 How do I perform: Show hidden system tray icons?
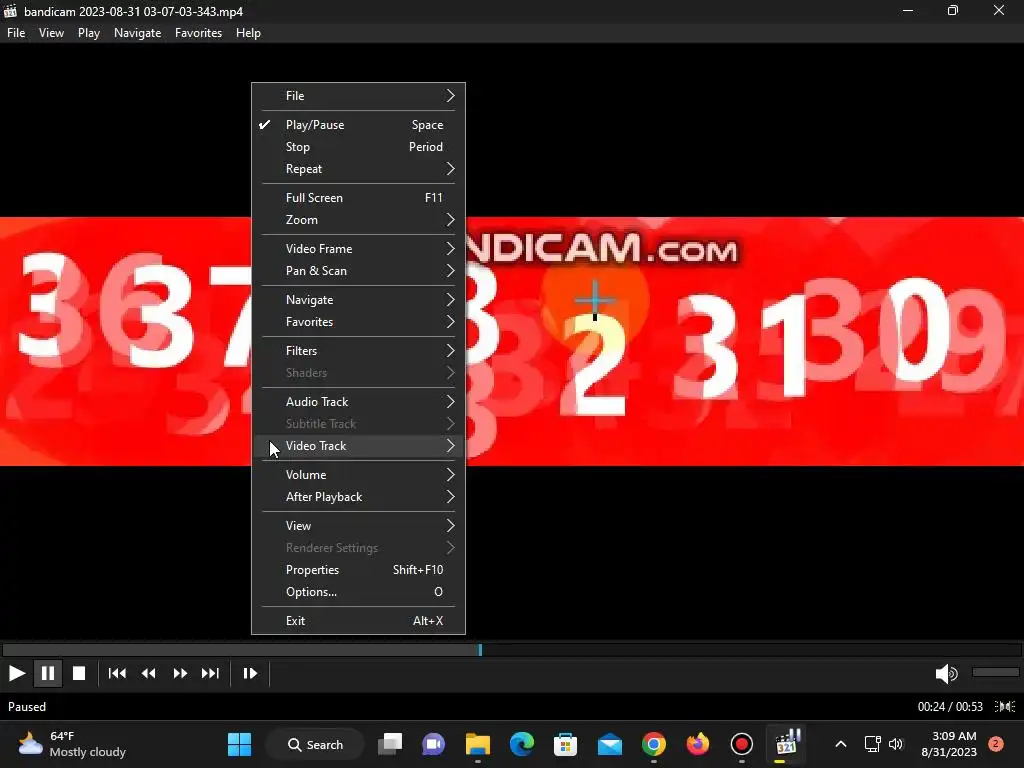pos(841,744)
